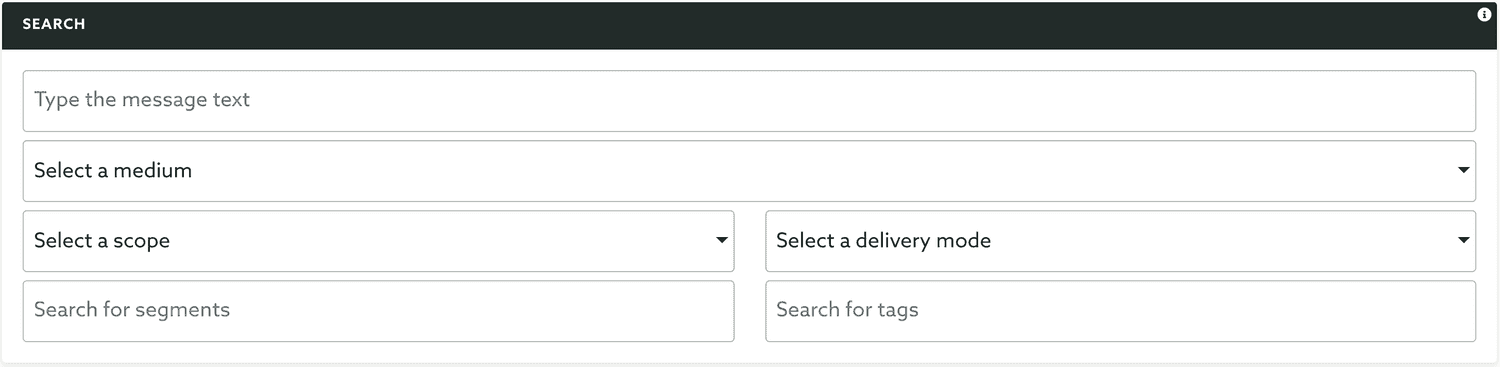The height and width of the screenshot is (367, 1500).
Task: Click the caret arrow of the medium selector
Action: point(1464,171)
